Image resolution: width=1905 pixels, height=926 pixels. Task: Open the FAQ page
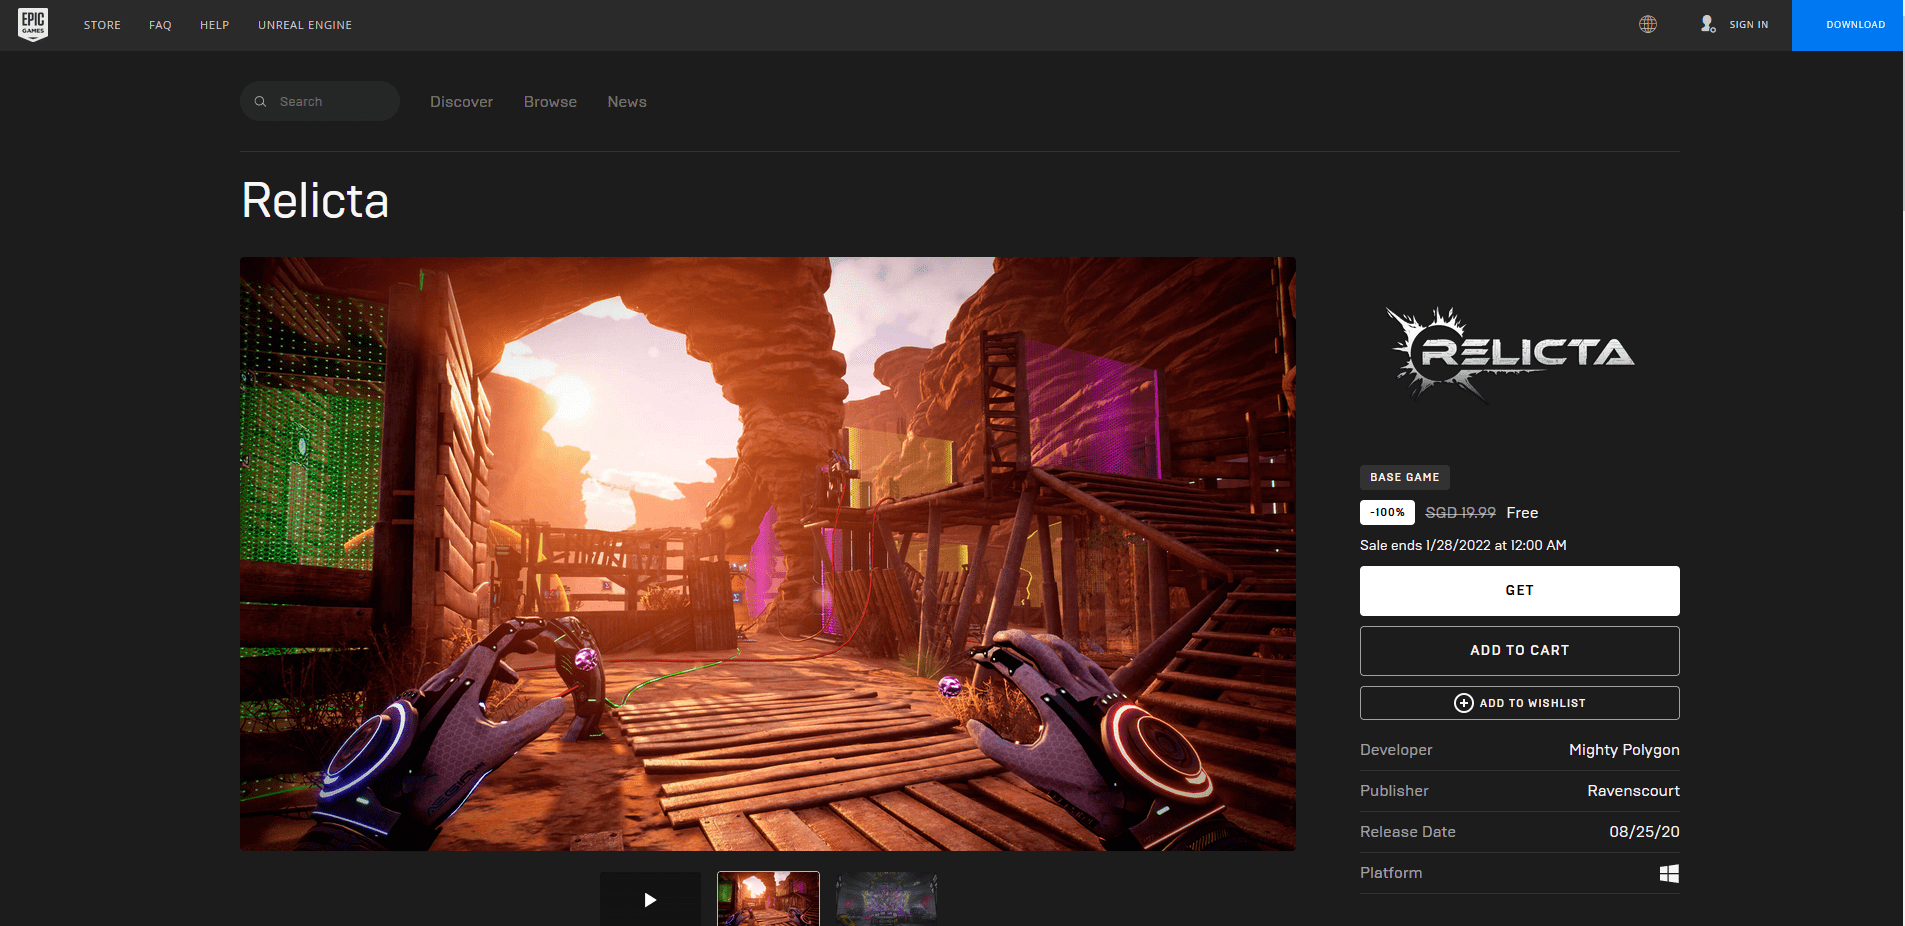160,25
